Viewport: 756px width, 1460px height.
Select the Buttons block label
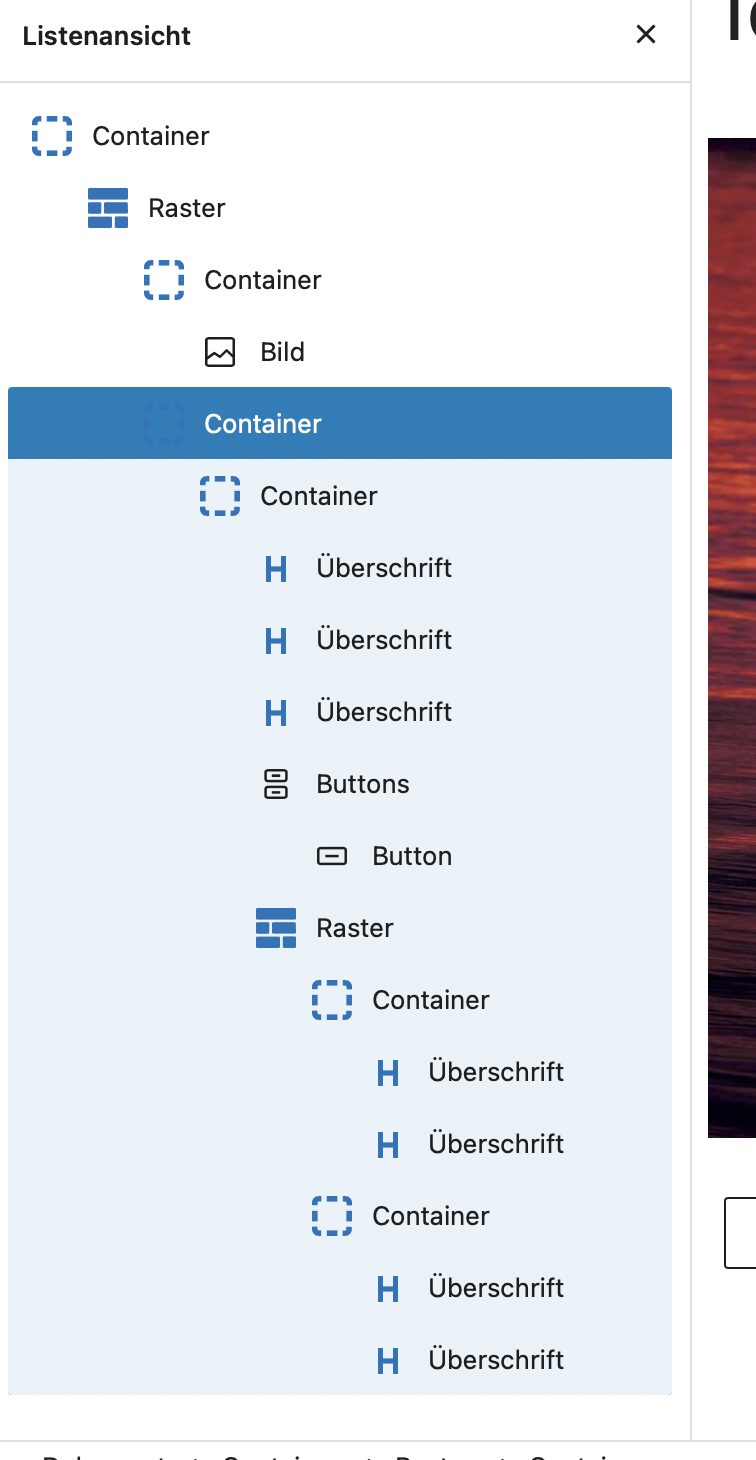363,784
